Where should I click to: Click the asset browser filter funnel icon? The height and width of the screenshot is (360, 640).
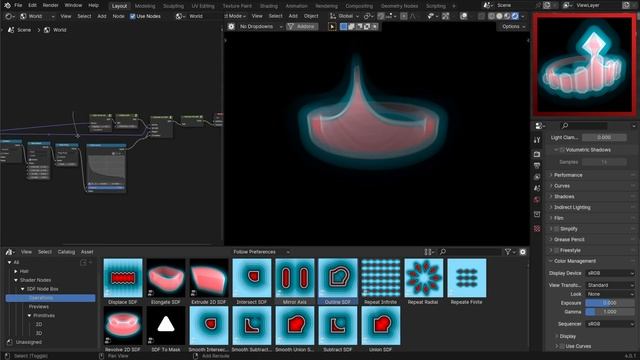point(508,252)
